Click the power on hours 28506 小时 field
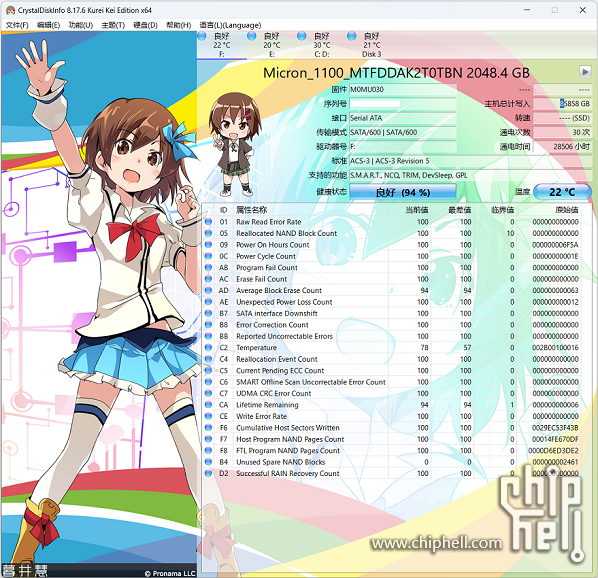Image resolution: width=598 pixels, height=578 pixels. click(x=562, y=146)
